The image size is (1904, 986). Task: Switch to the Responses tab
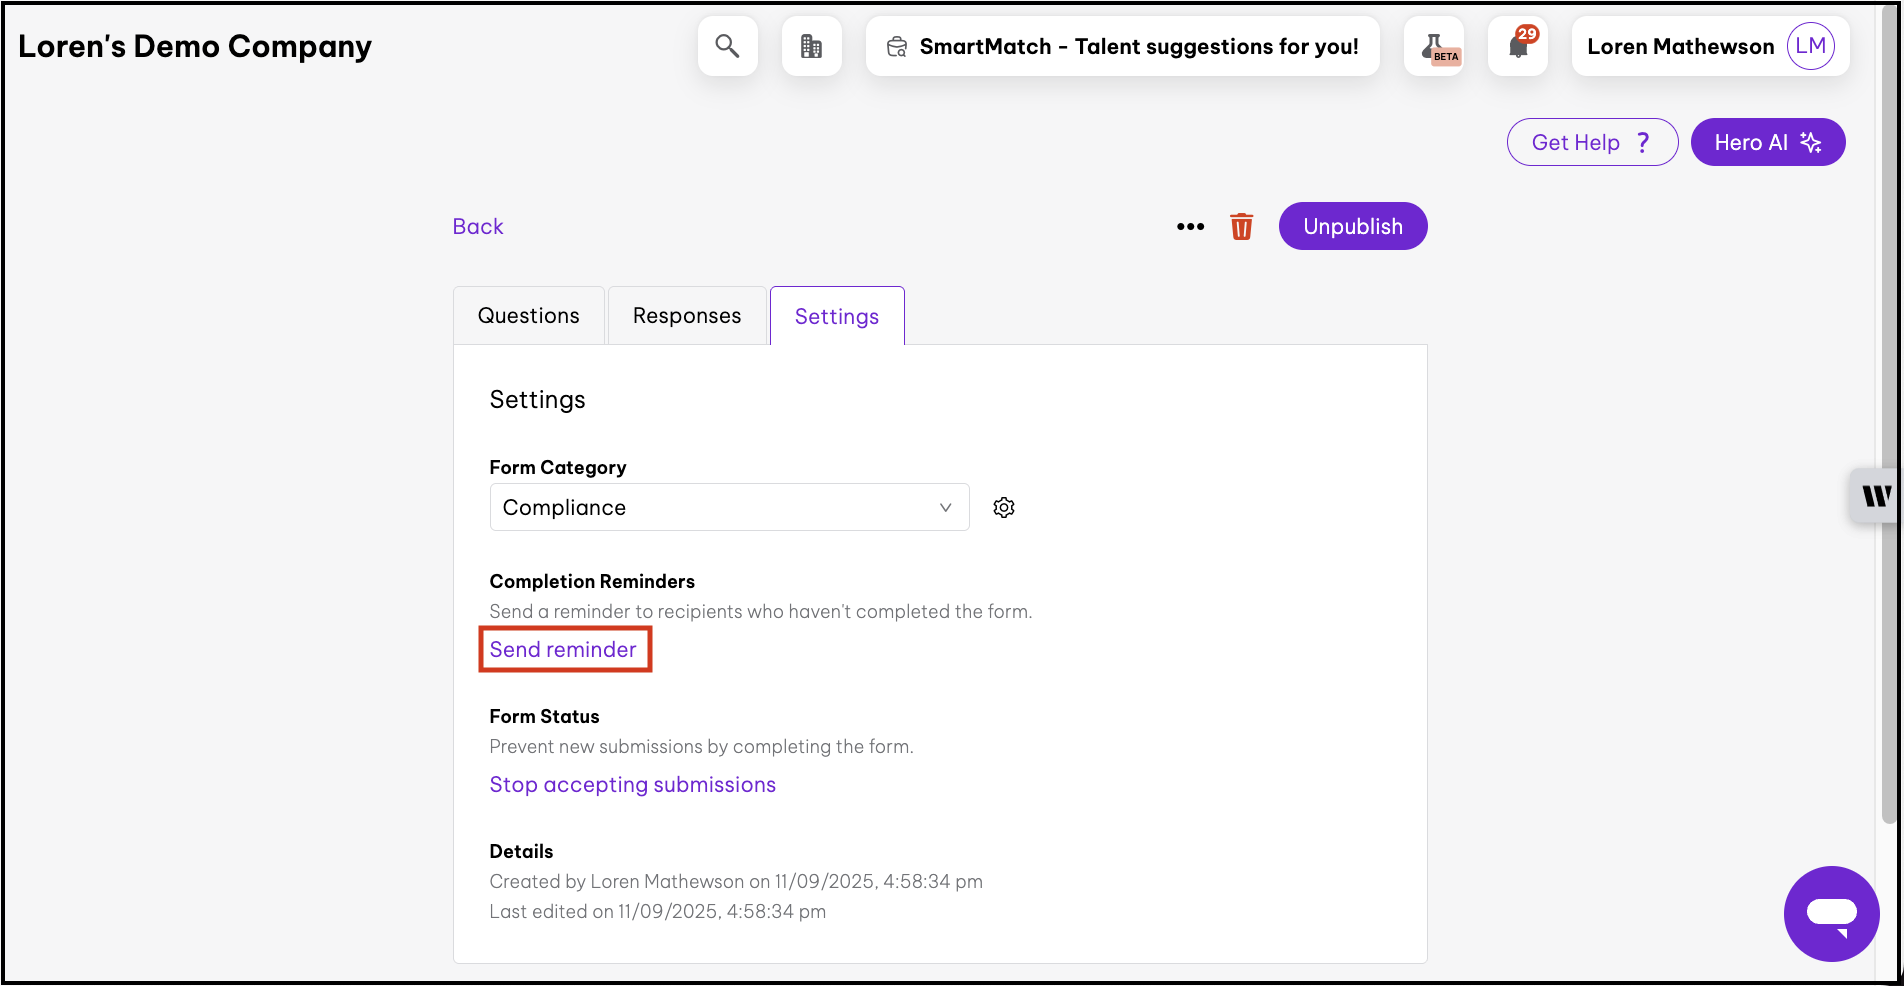pyautogui.click(x=687, y=316)
